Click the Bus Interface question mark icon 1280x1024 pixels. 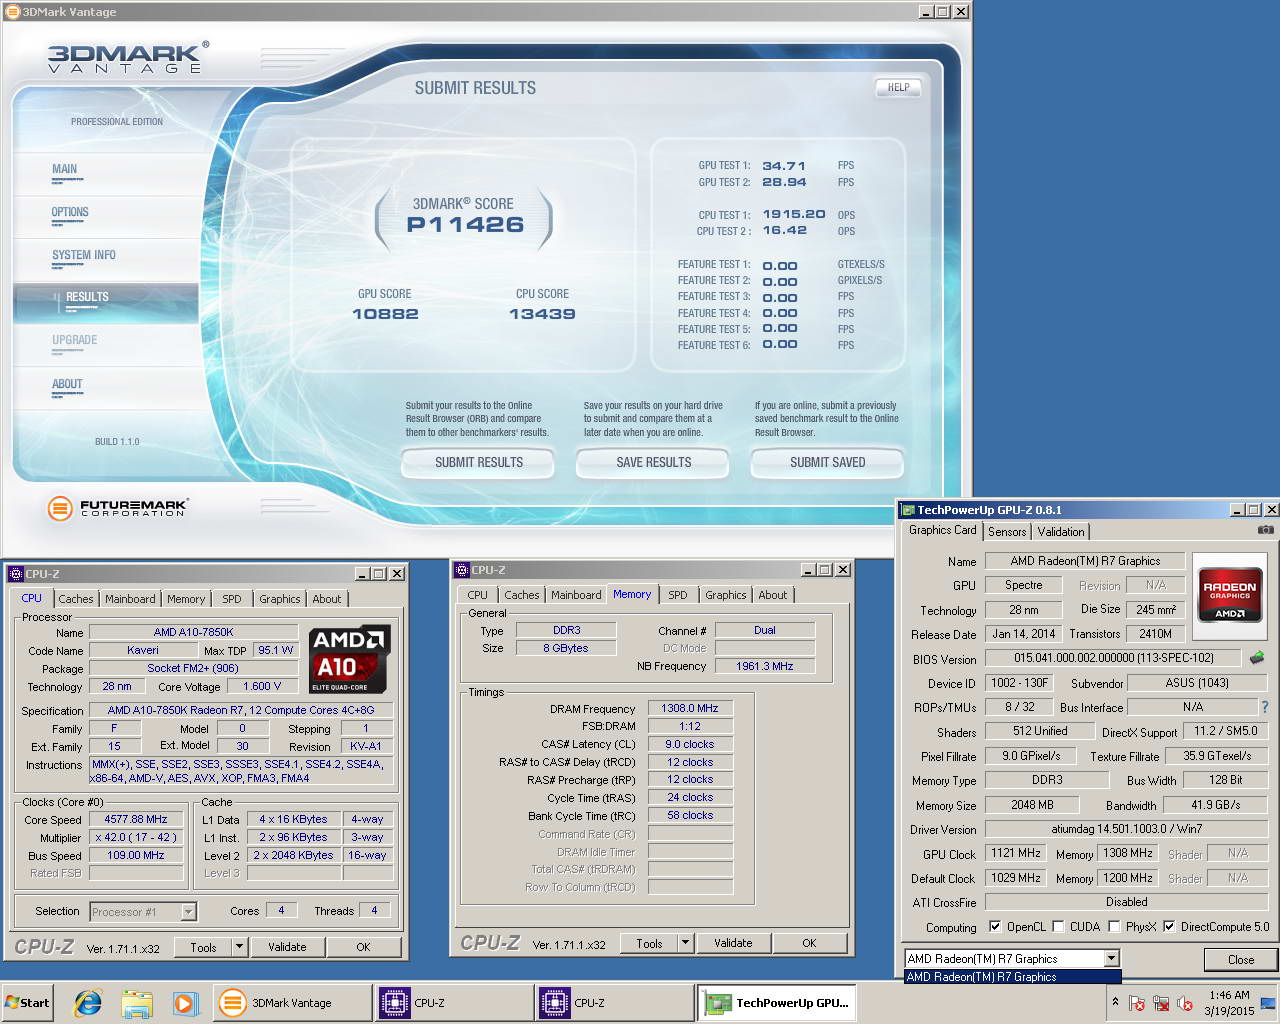tap(1265, 707)
